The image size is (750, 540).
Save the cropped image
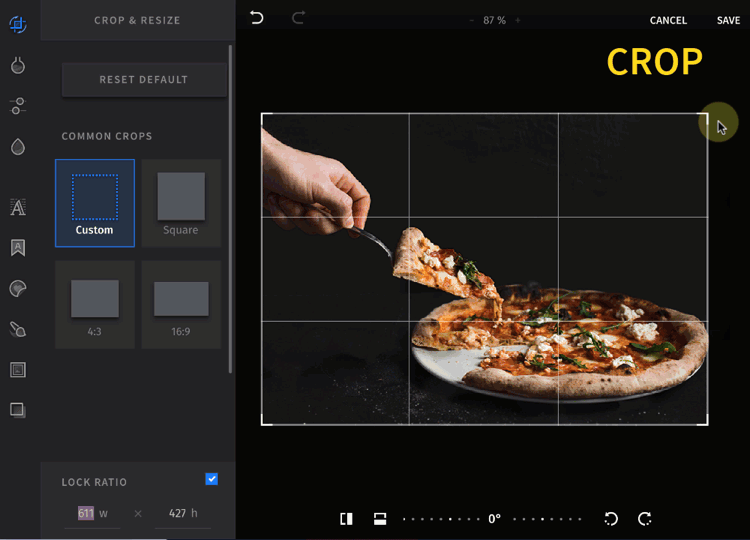(728, 21)
